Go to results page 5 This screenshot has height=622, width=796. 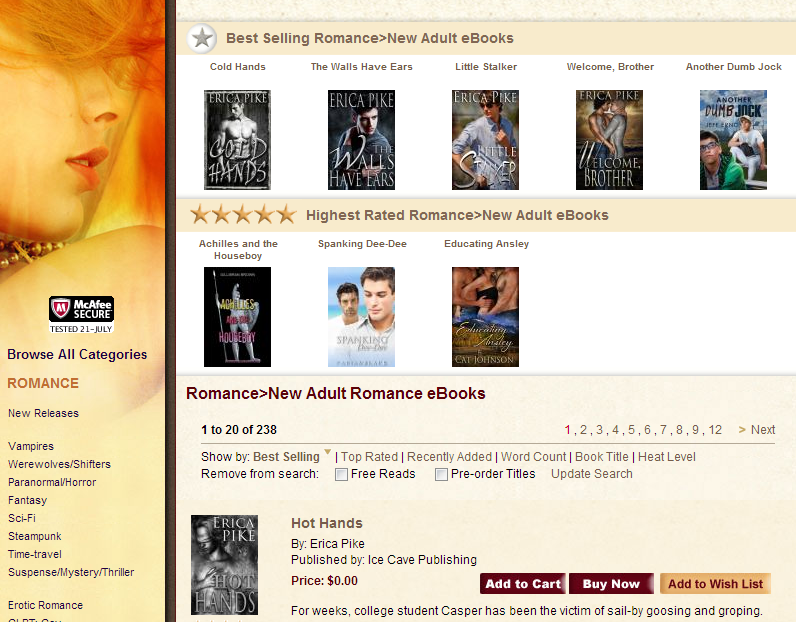[x=632, y=430]
